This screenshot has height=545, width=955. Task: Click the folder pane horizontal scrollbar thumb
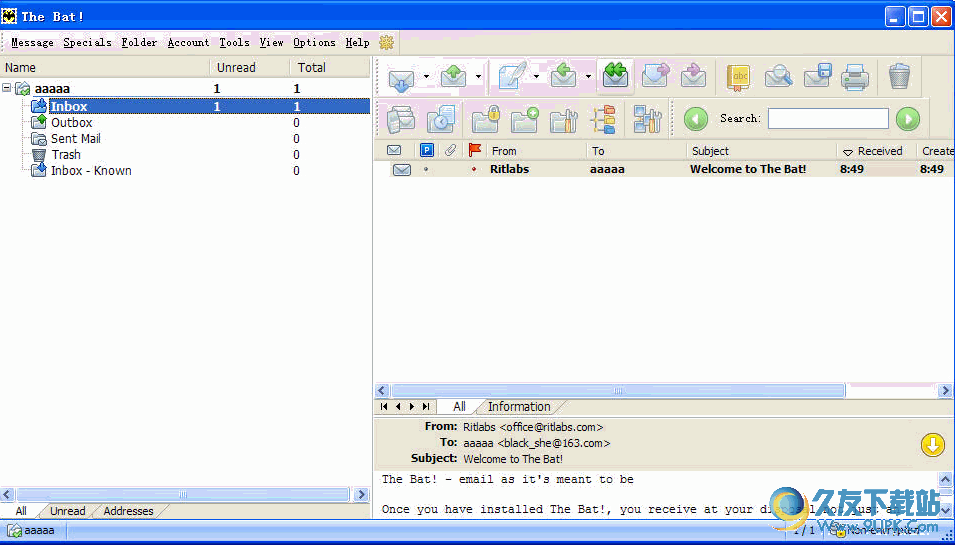[183, 494]
